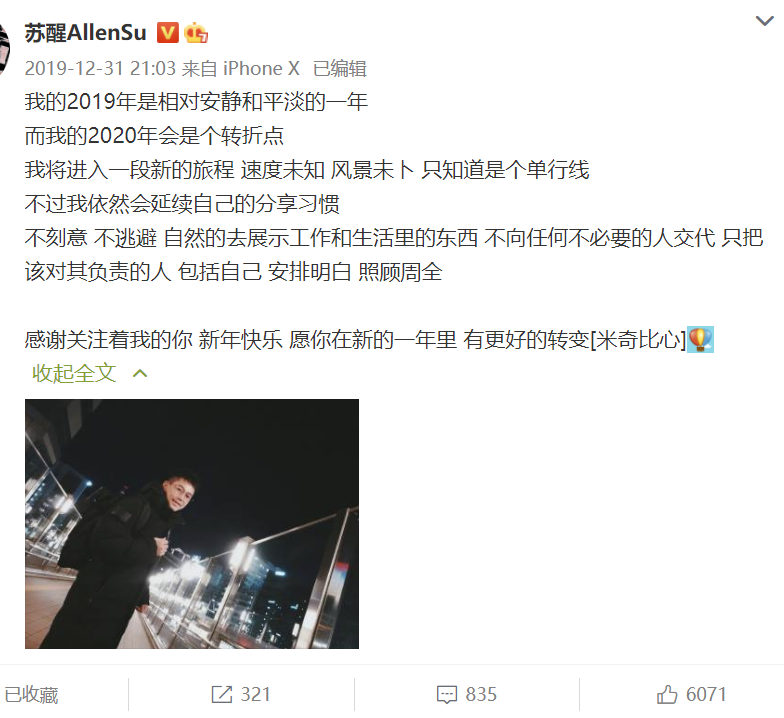Open the night photo thumbnail
Image resolution: width=784 pixels, height=718 pixels.
pyautogui.click(x=192, y=524)
